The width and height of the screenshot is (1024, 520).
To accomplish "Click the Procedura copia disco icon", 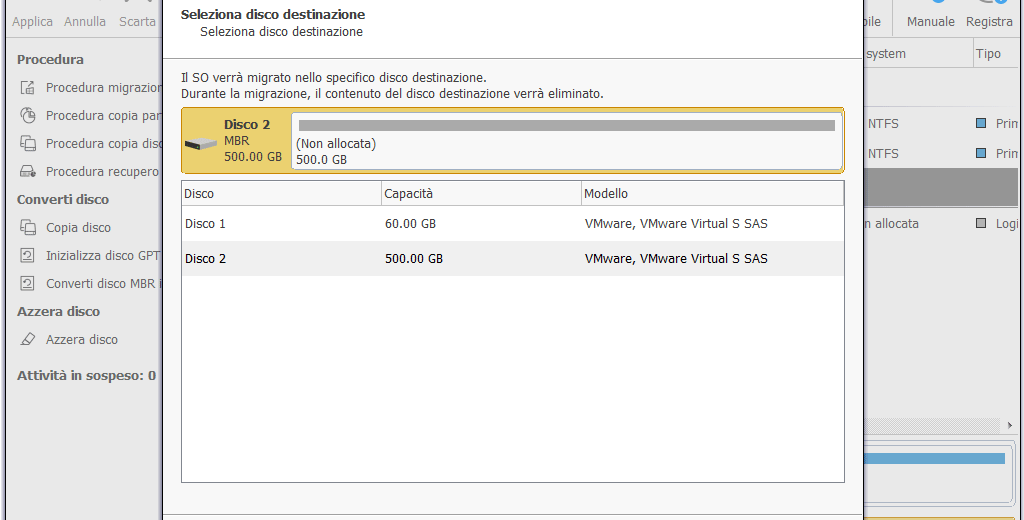I will pos(27,143).
